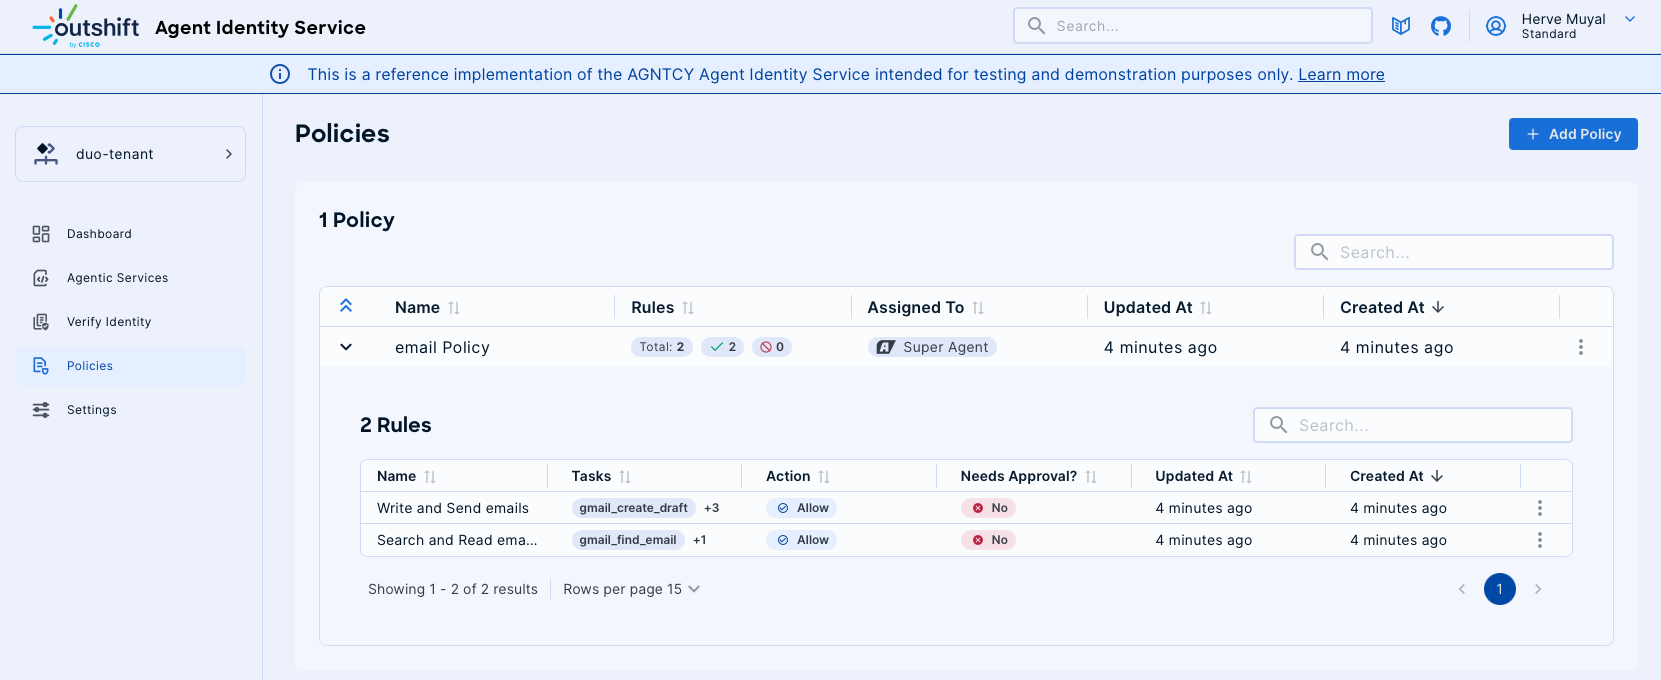Viewport: 1661px width, 680px height.
Task: Go to Settings page
Action: pyautogui.click(x=130, y=410)
